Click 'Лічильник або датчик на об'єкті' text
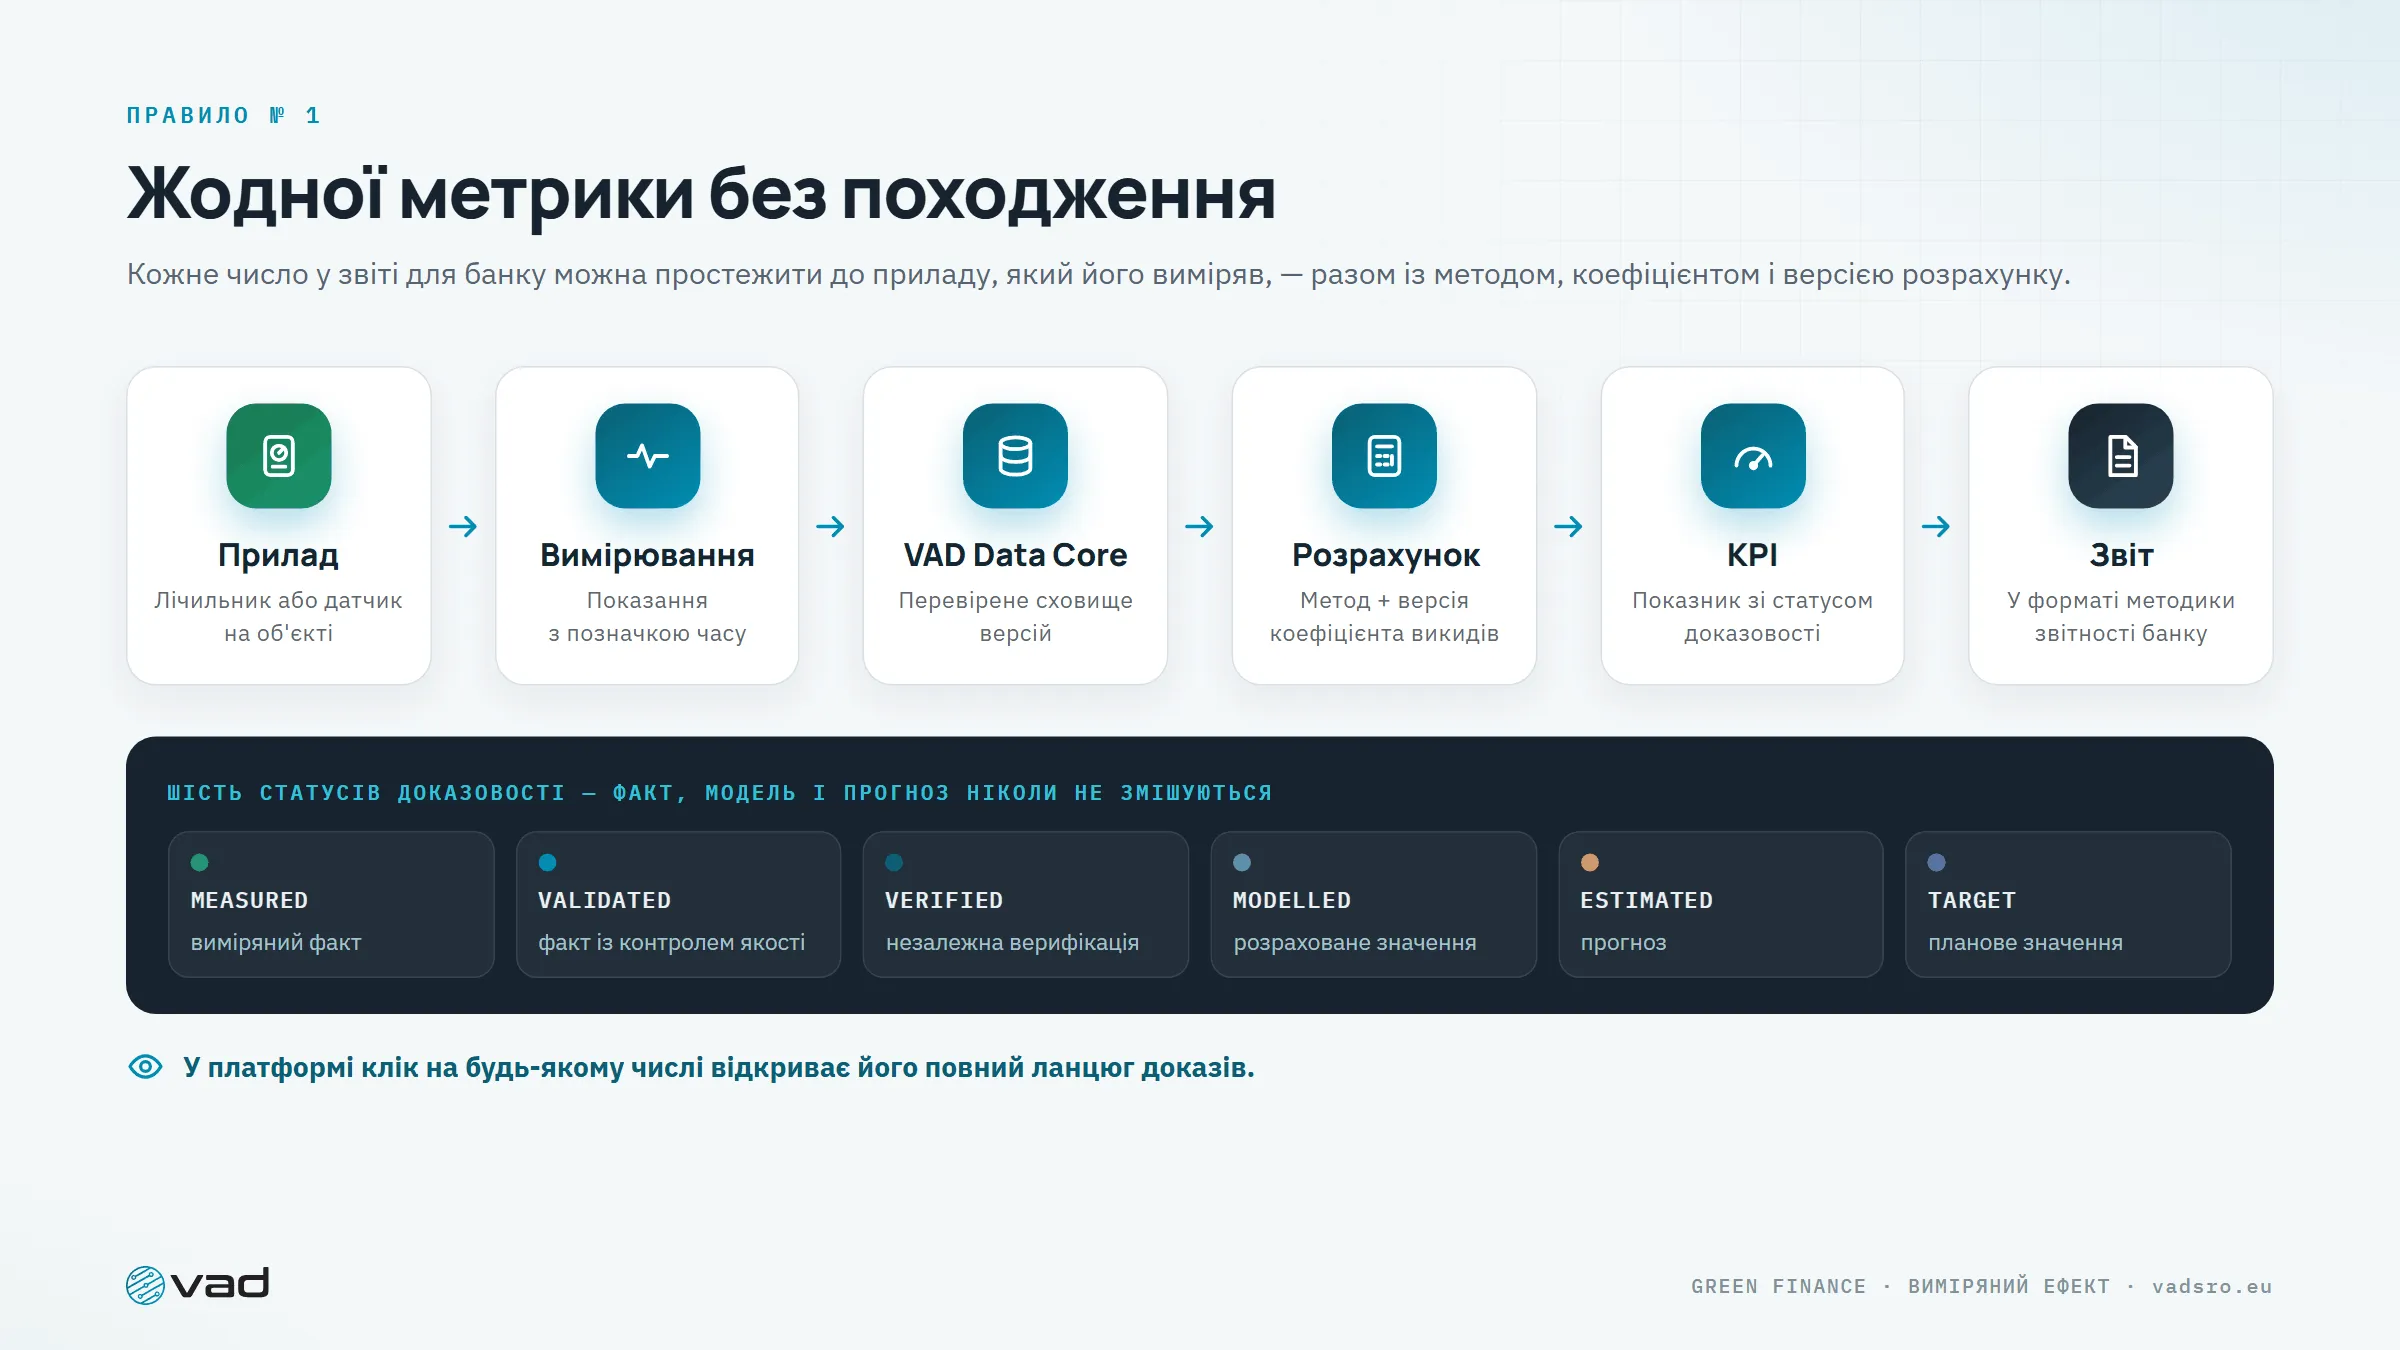 [278, 617]
